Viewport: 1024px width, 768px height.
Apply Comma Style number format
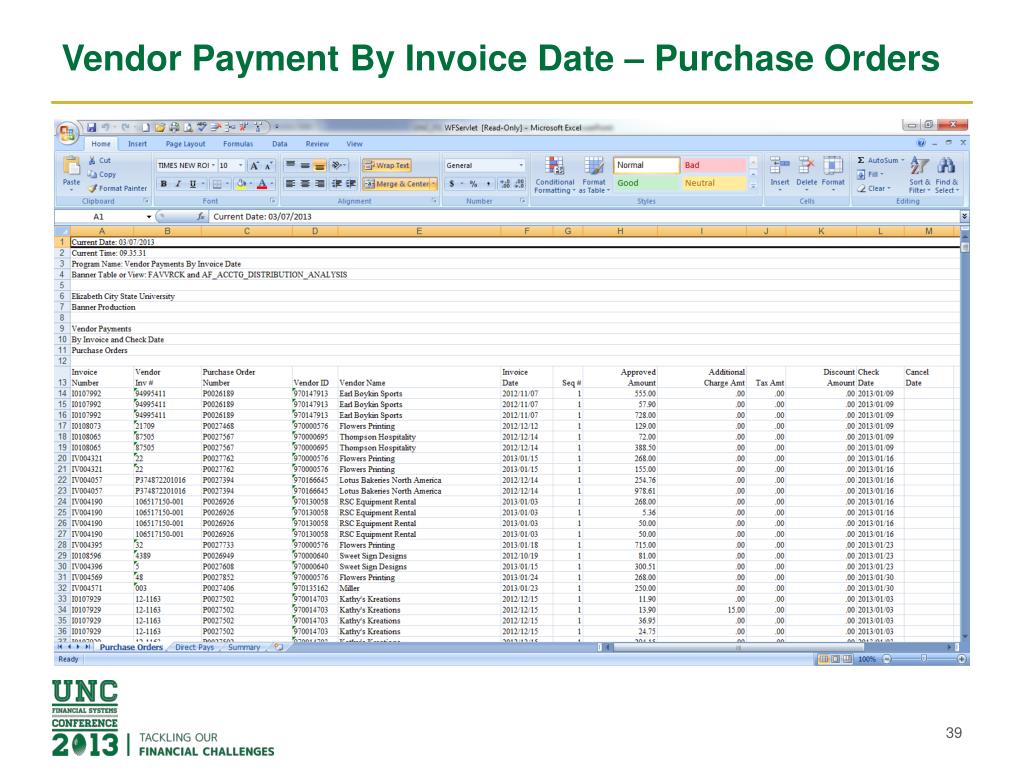[x=488, y=184]
